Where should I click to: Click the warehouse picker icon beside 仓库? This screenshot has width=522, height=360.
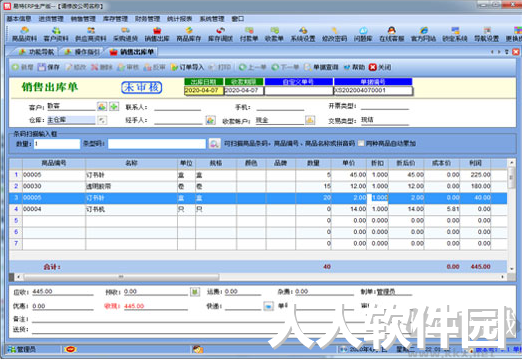102,120
